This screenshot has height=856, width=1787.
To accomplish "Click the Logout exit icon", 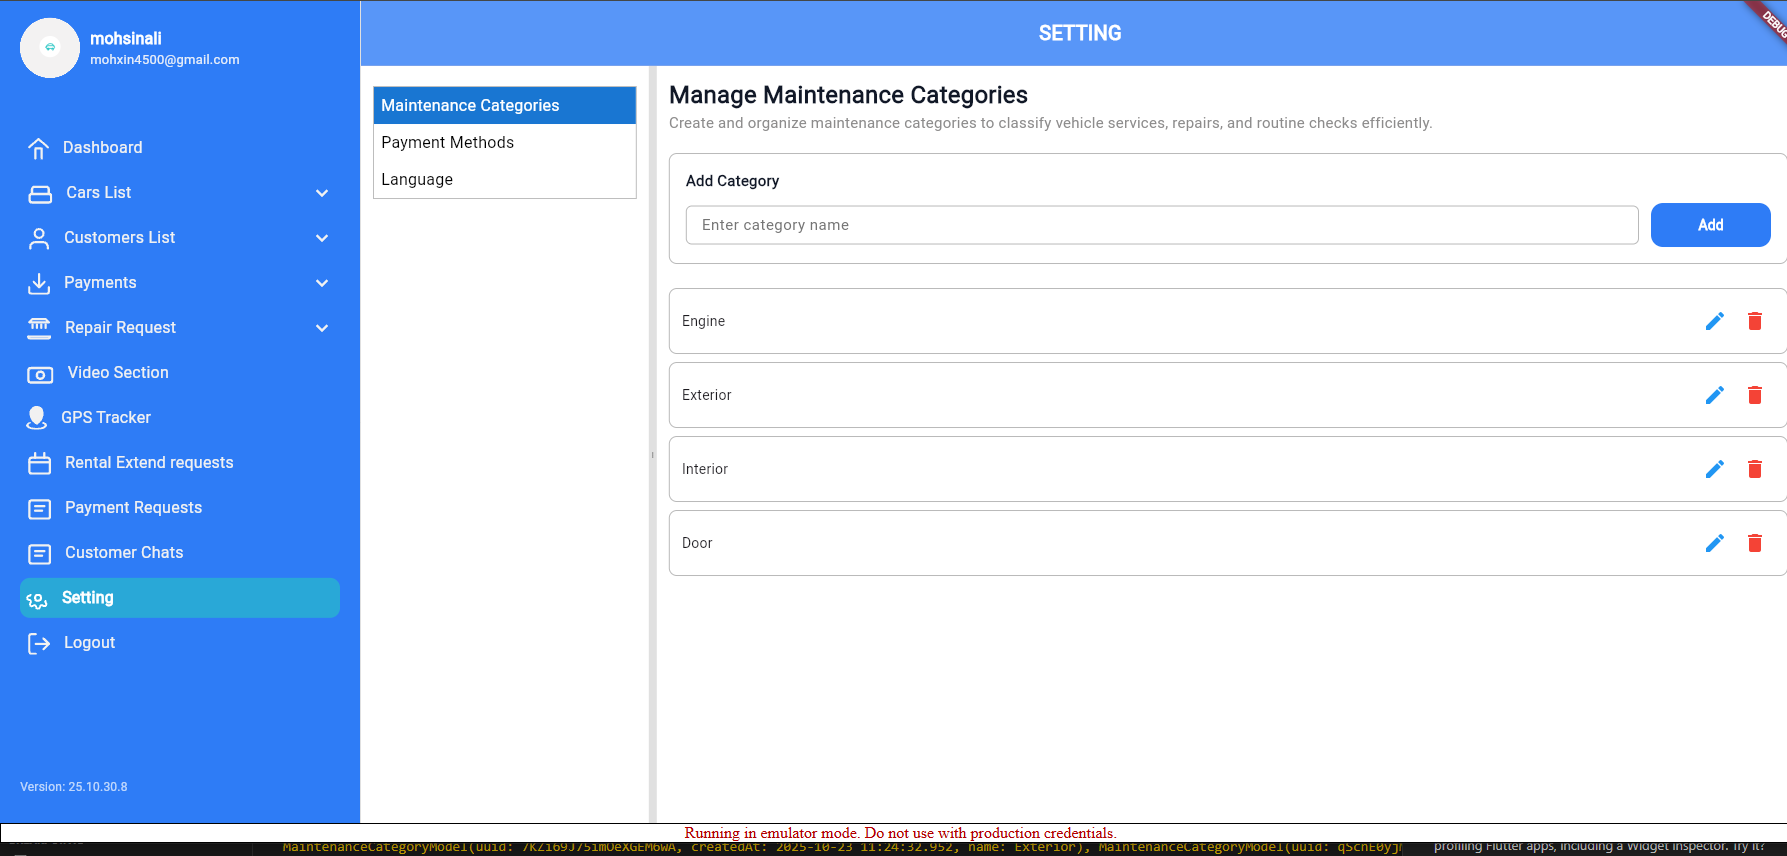I will click(39, 643).
